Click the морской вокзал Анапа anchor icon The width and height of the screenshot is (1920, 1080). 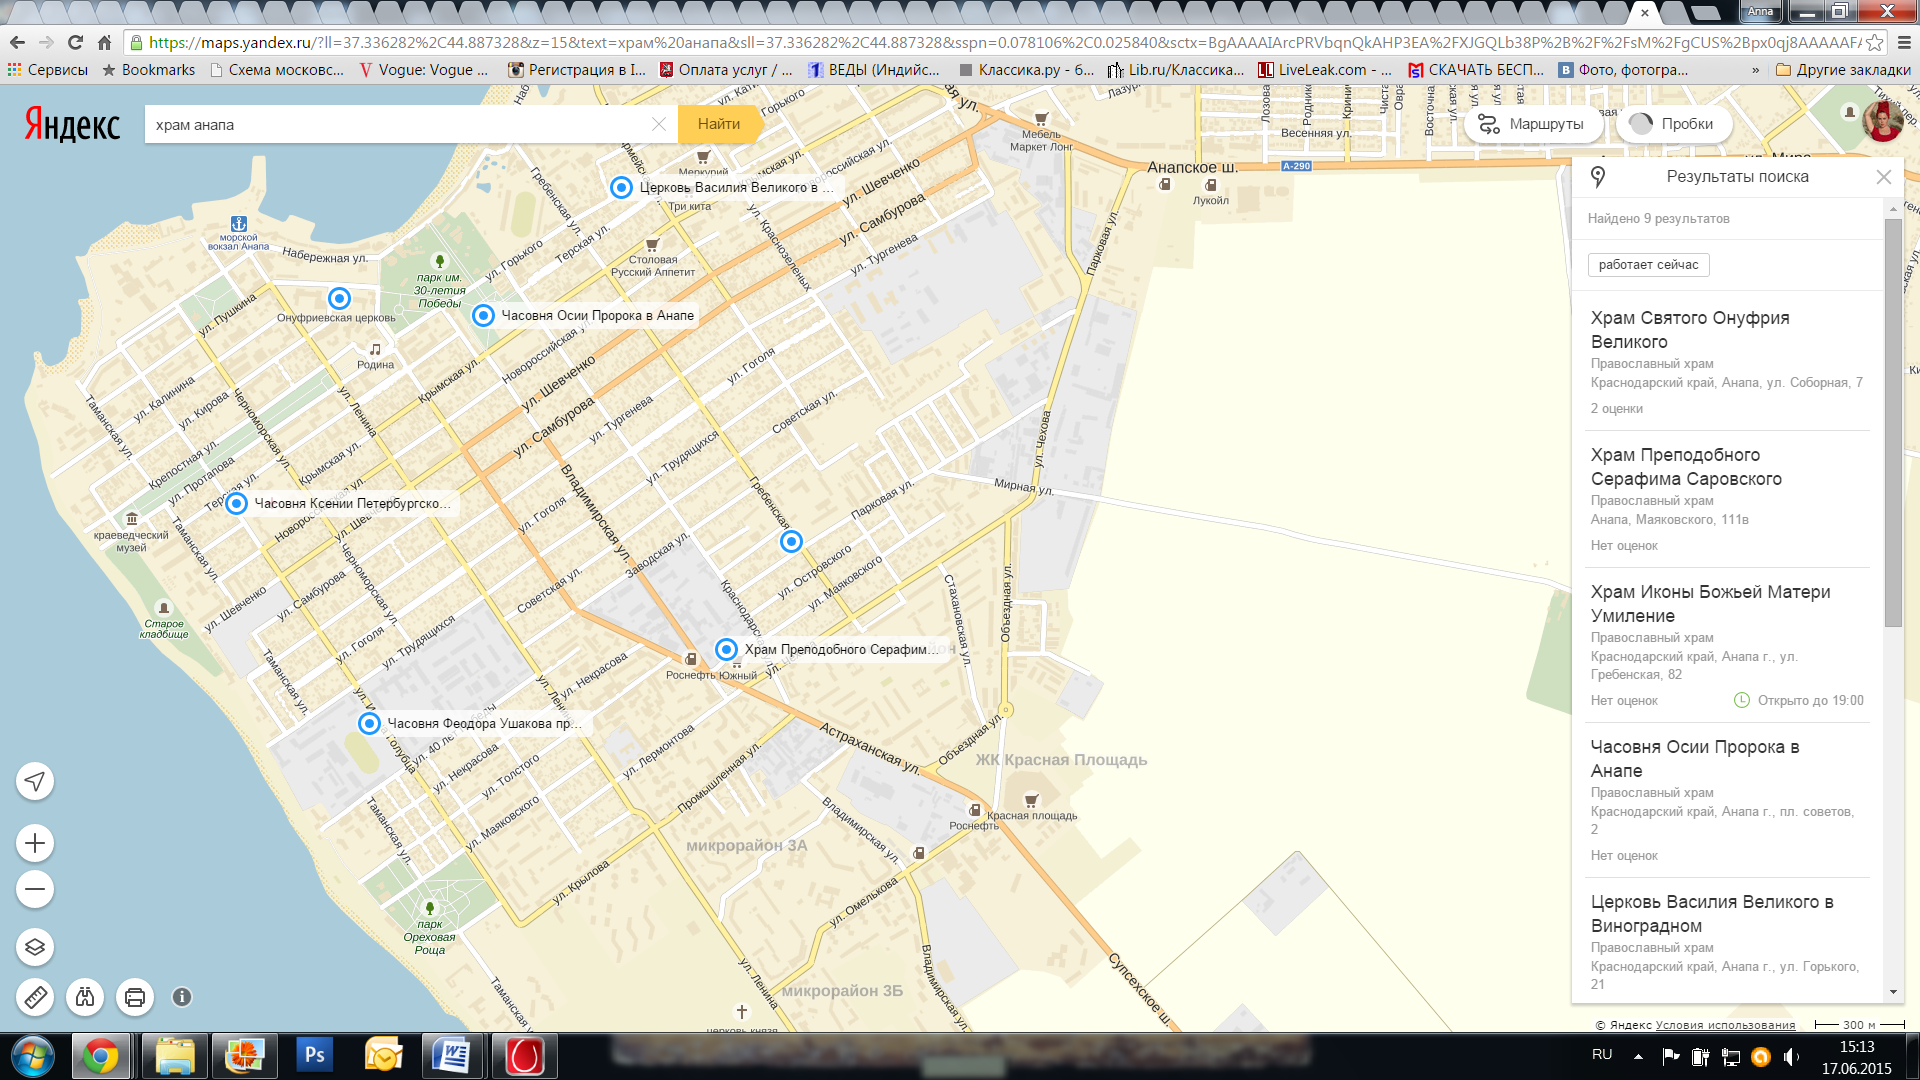238,224
